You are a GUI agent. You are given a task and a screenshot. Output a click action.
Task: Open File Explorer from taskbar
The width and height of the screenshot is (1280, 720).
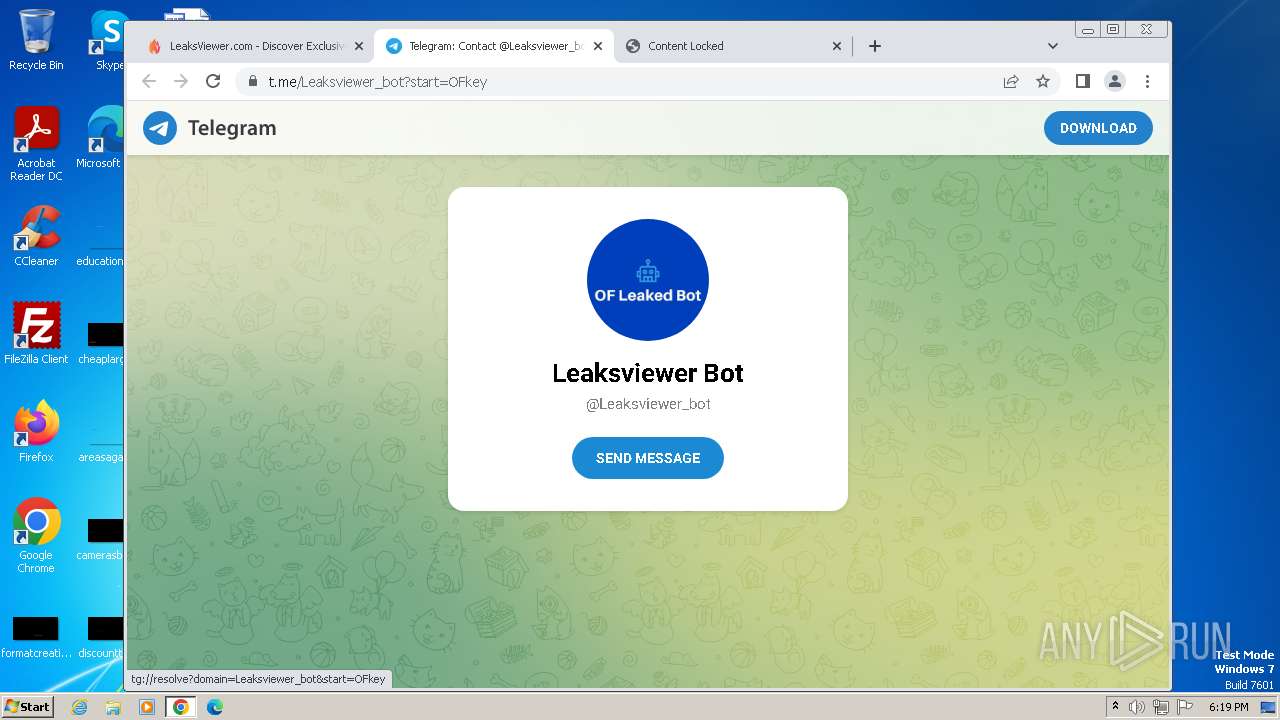[113, 707]
